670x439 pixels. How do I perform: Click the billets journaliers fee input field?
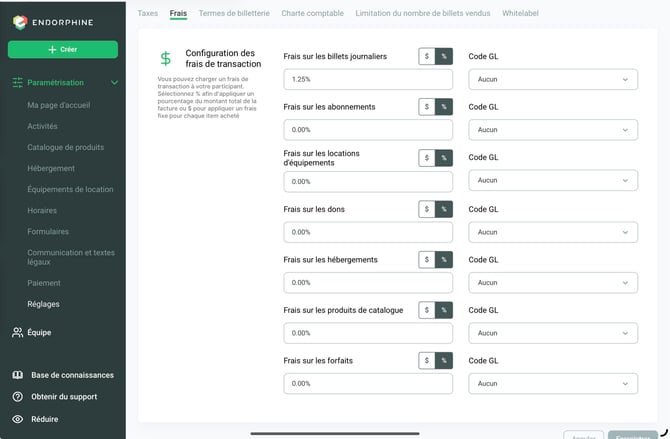coord(368,80)
